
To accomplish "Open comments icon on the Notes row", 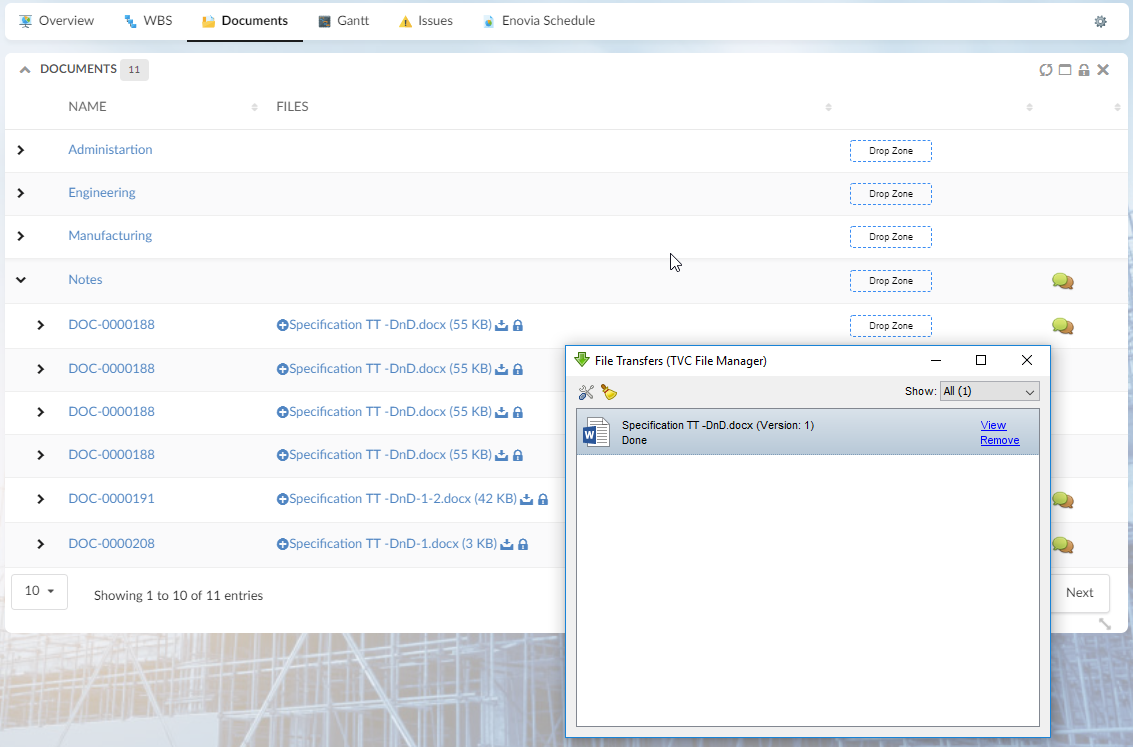I will click(1062, 281).
